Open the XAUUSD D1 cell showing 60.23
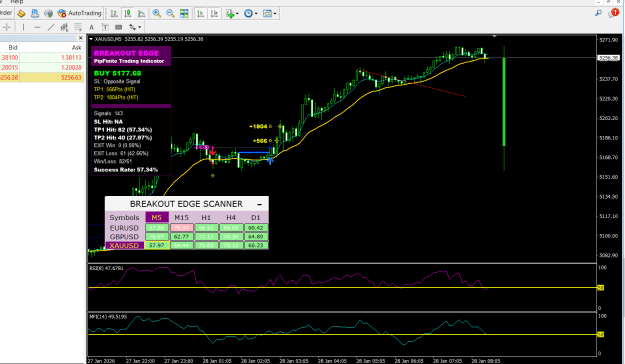Viewport: 625px width, 364px height. 256,246
